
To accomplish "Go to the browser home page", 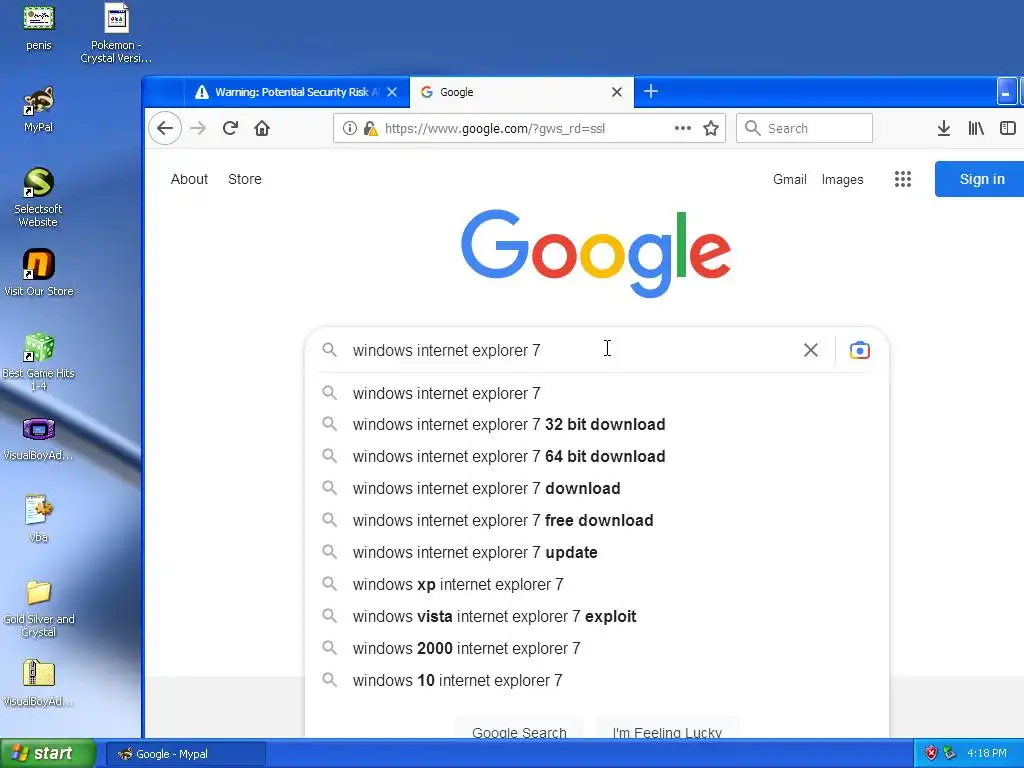I will click(262, 128).
